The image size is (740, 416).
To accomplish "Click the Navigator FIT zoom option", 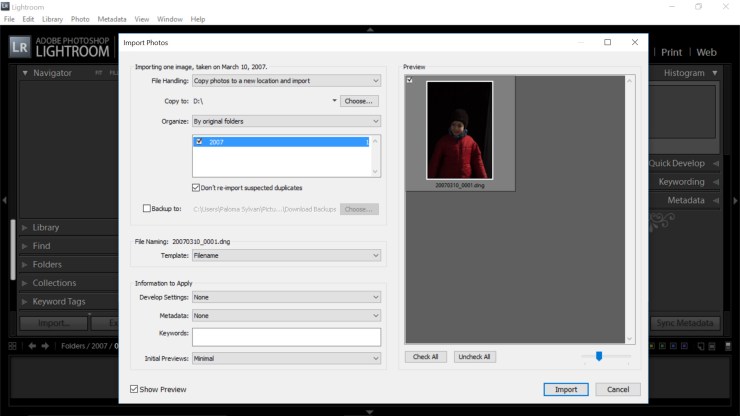I will [99, 73].
